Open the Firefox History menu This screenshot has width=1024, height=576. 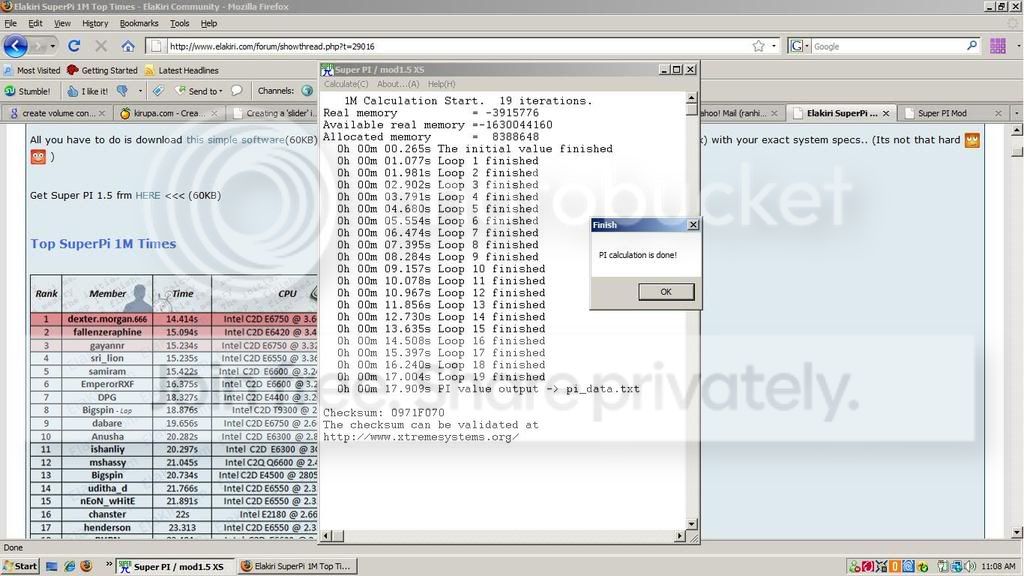pos(95,23)
